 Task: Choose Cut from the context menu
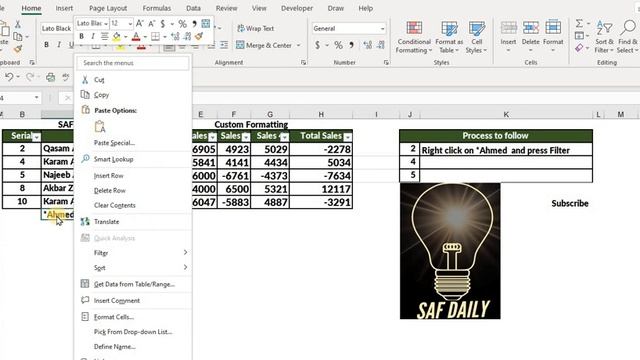point(133,80)
